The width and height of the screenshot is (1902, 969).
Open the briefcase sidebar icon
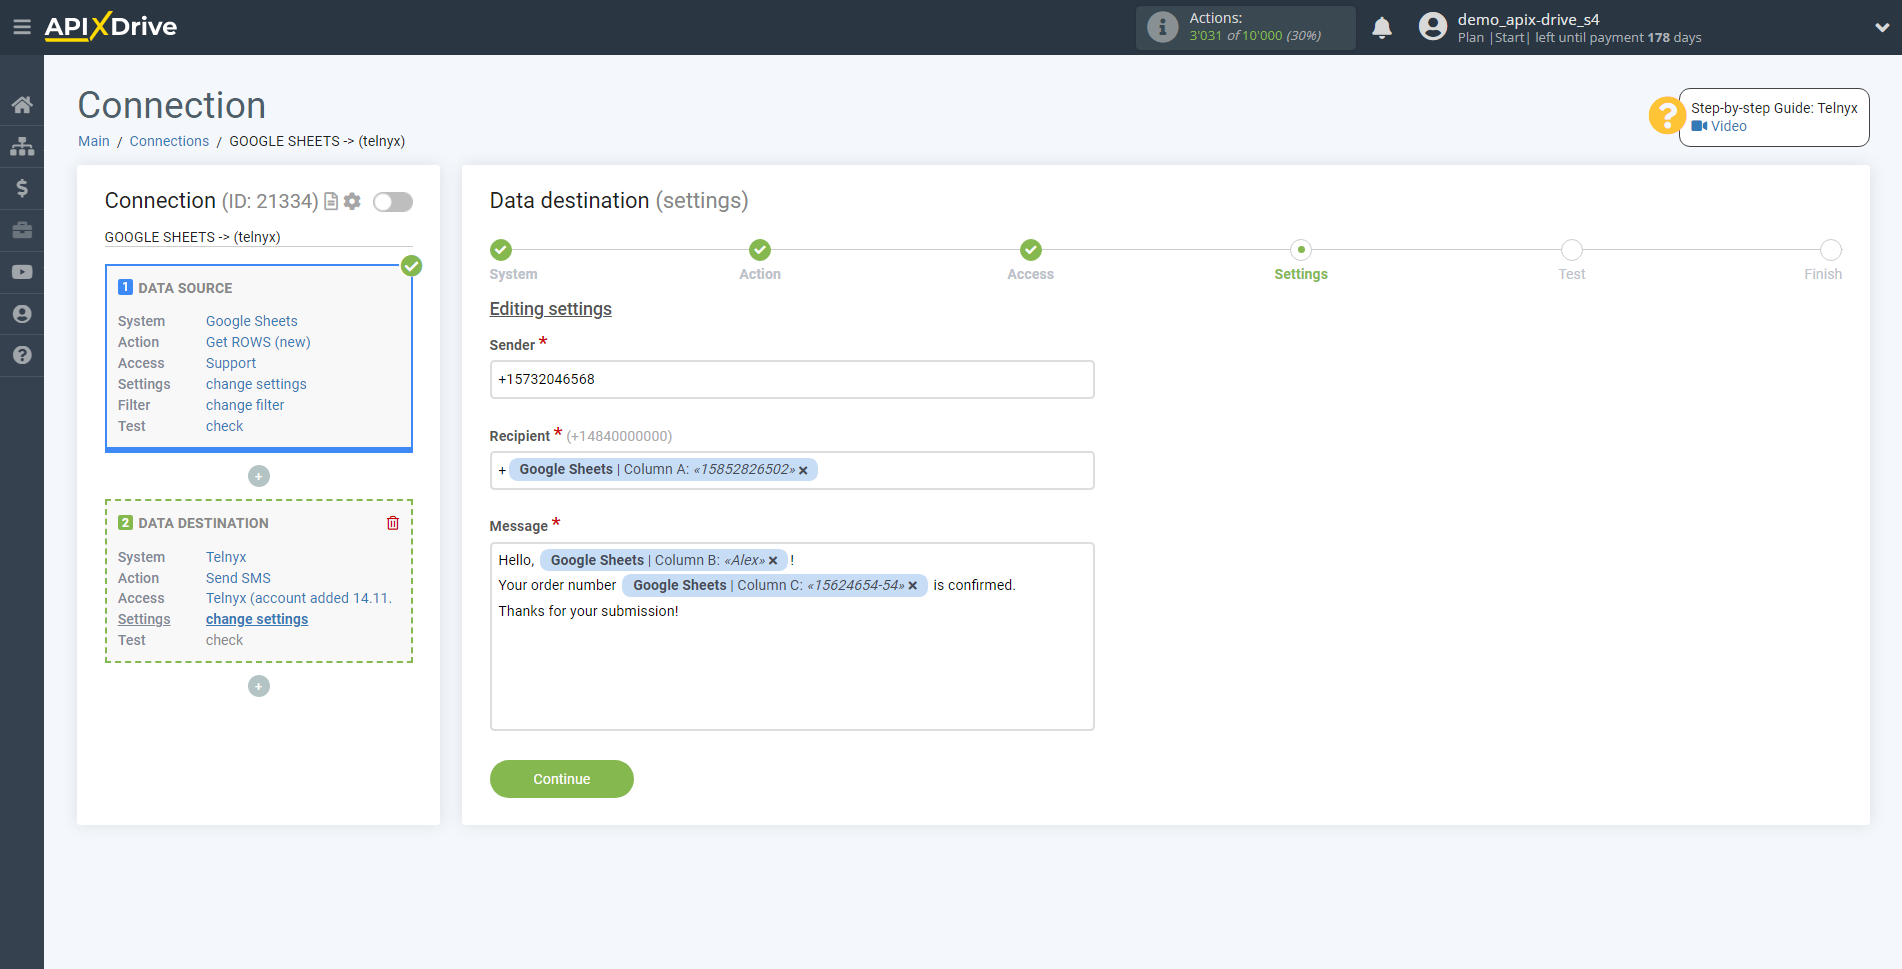22,230
